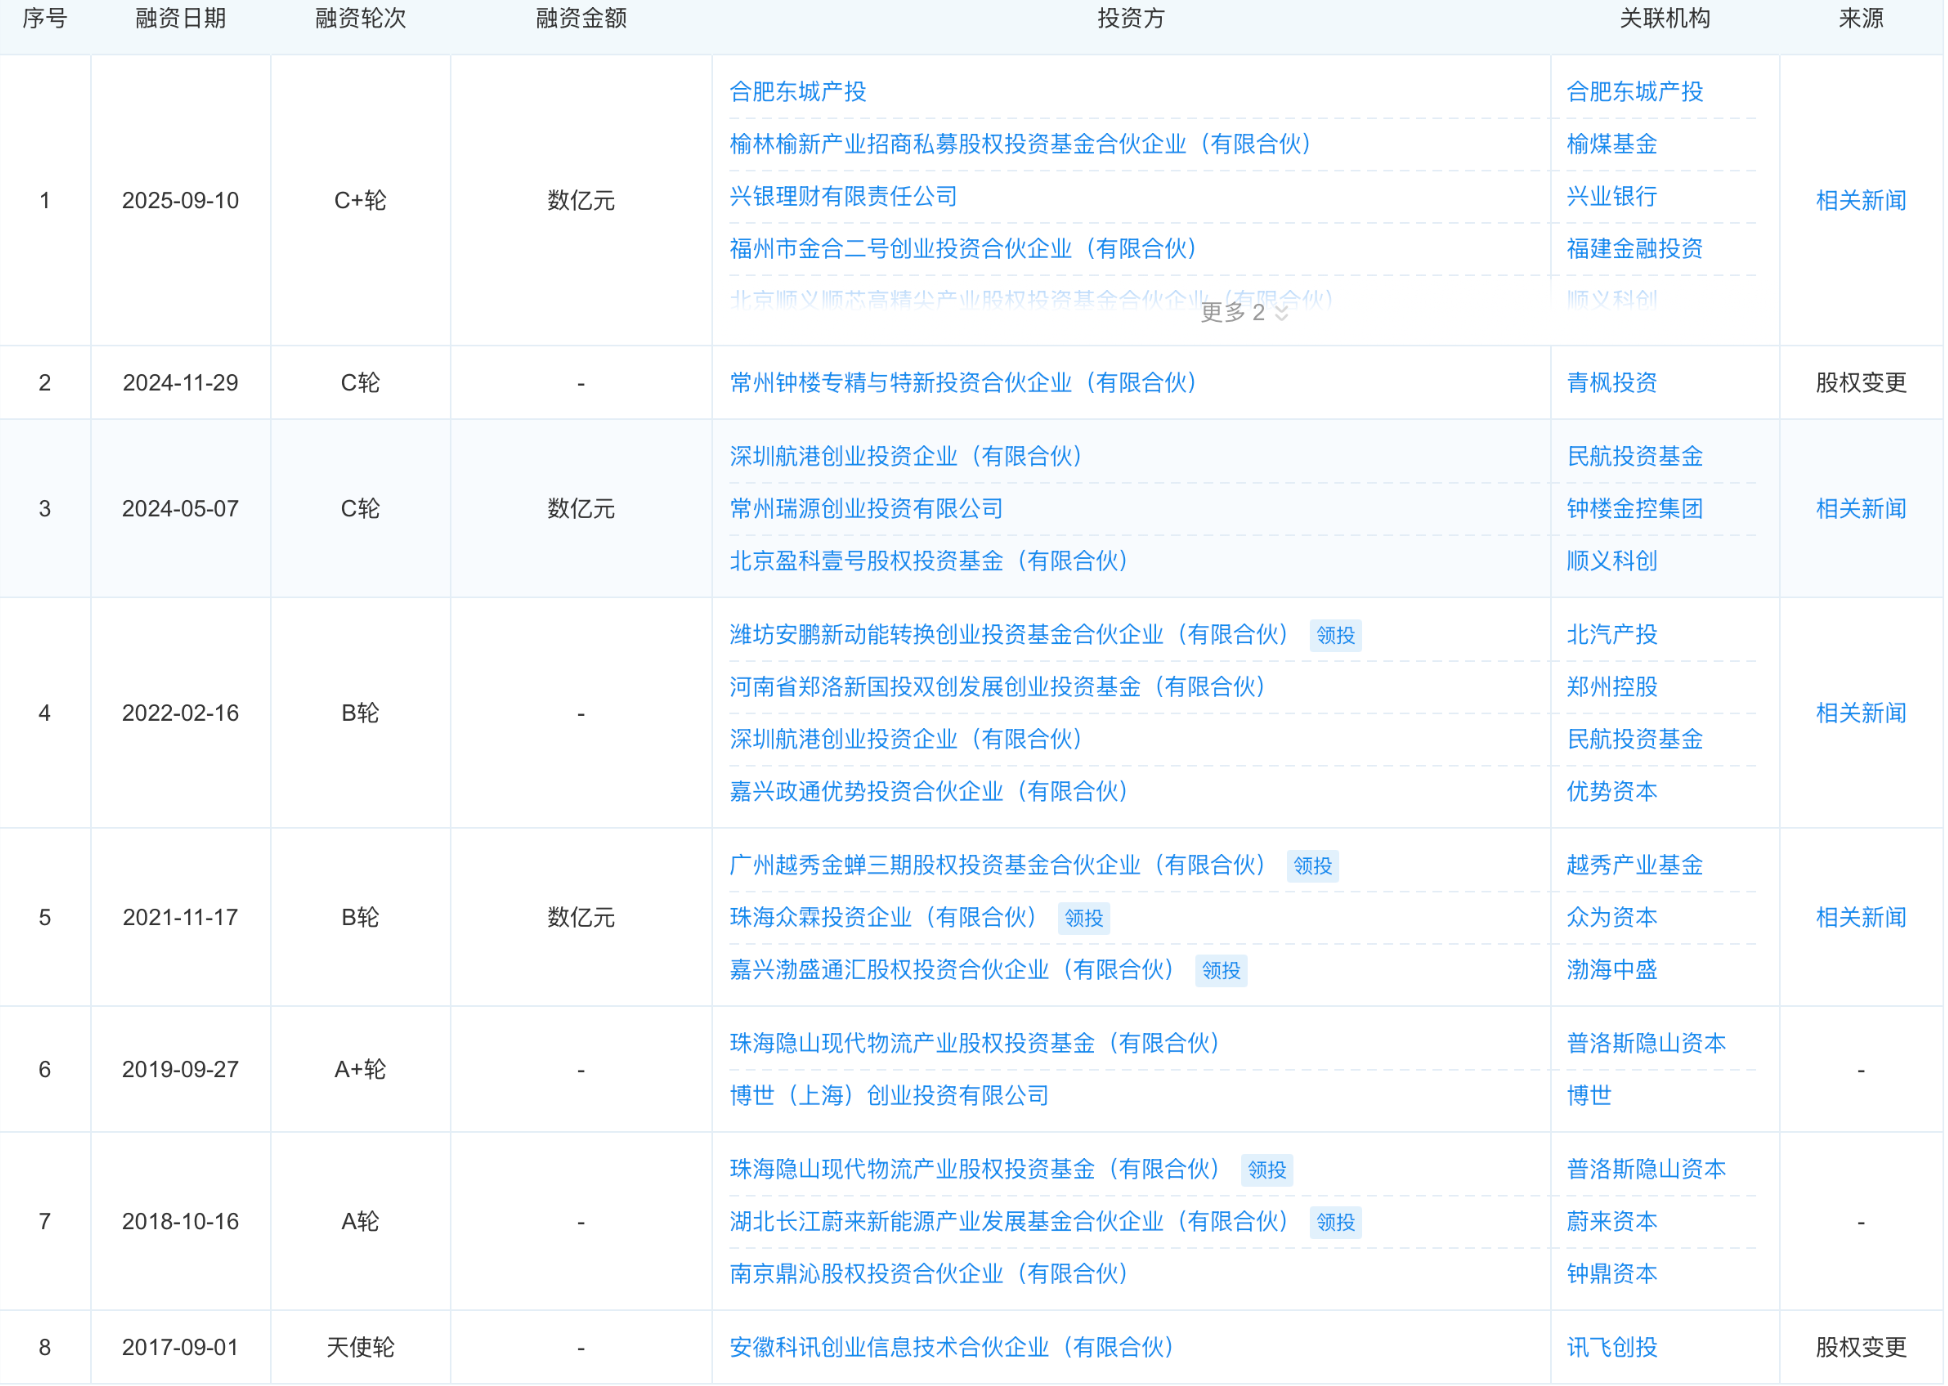Open 相关新闻 for the 2022-02-16 B轮 round
This screenshot has height=1386, width=1948.
coord(1860,714)
